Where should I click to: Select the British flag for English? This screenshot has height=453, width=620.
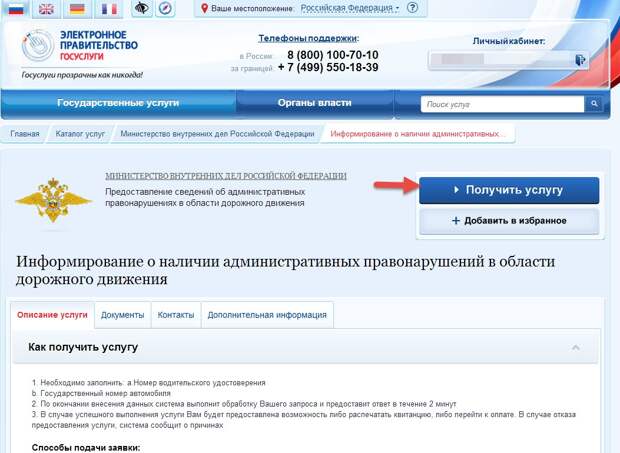46,9
